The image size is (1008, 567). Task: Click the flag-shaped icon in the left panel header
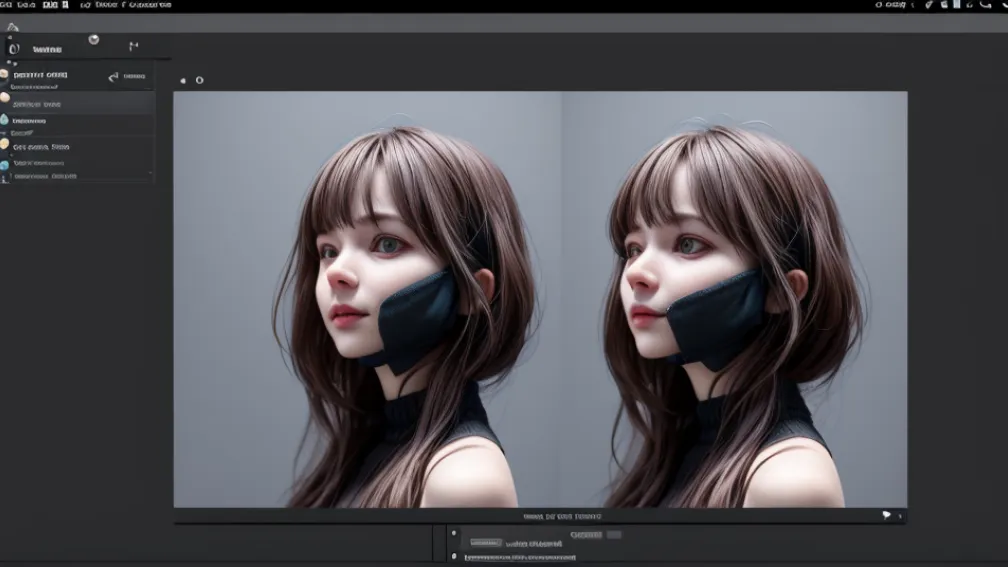pyautogui.click(x=134, y=46)
